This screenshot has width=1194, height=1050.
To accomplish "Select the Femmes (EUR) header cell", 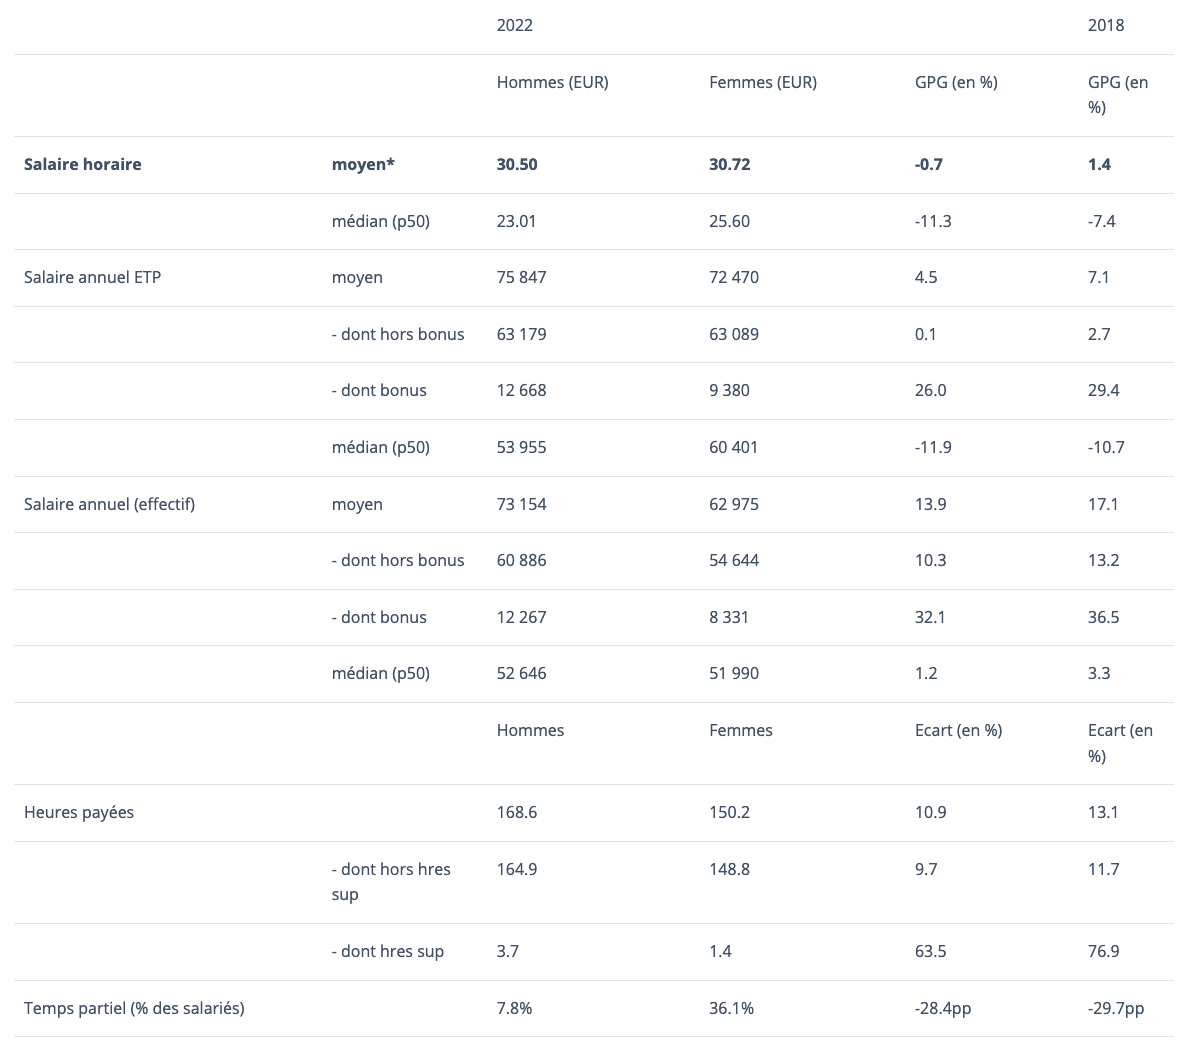I will [762, 82].
